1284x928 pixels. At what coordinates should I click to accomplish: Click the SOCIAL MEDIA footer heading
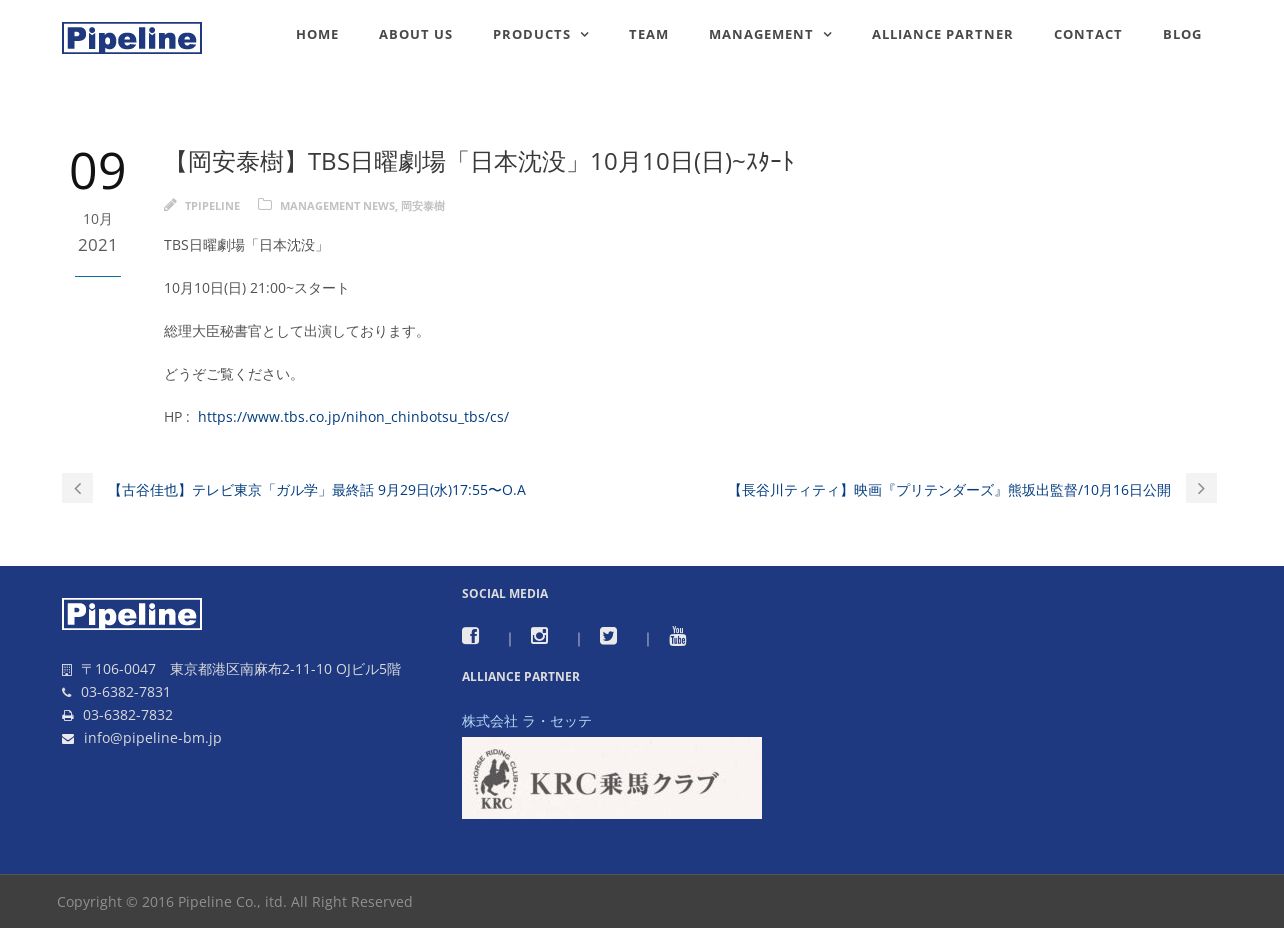pos(505,594)
